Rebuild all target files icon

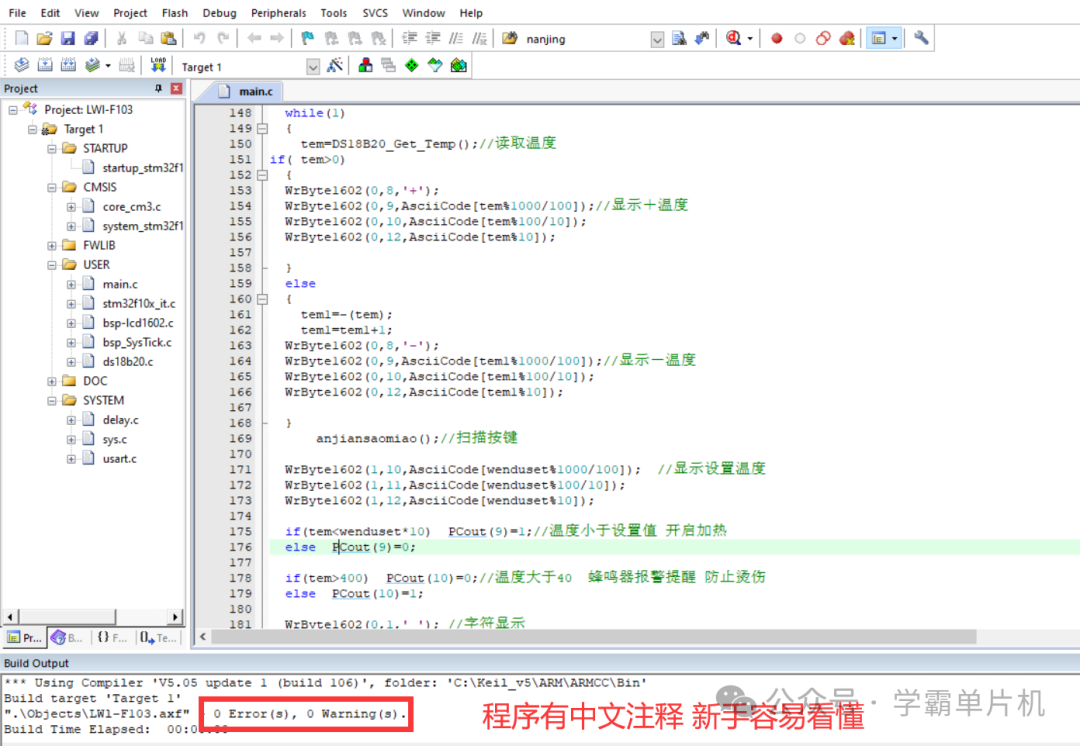(68, 65)
